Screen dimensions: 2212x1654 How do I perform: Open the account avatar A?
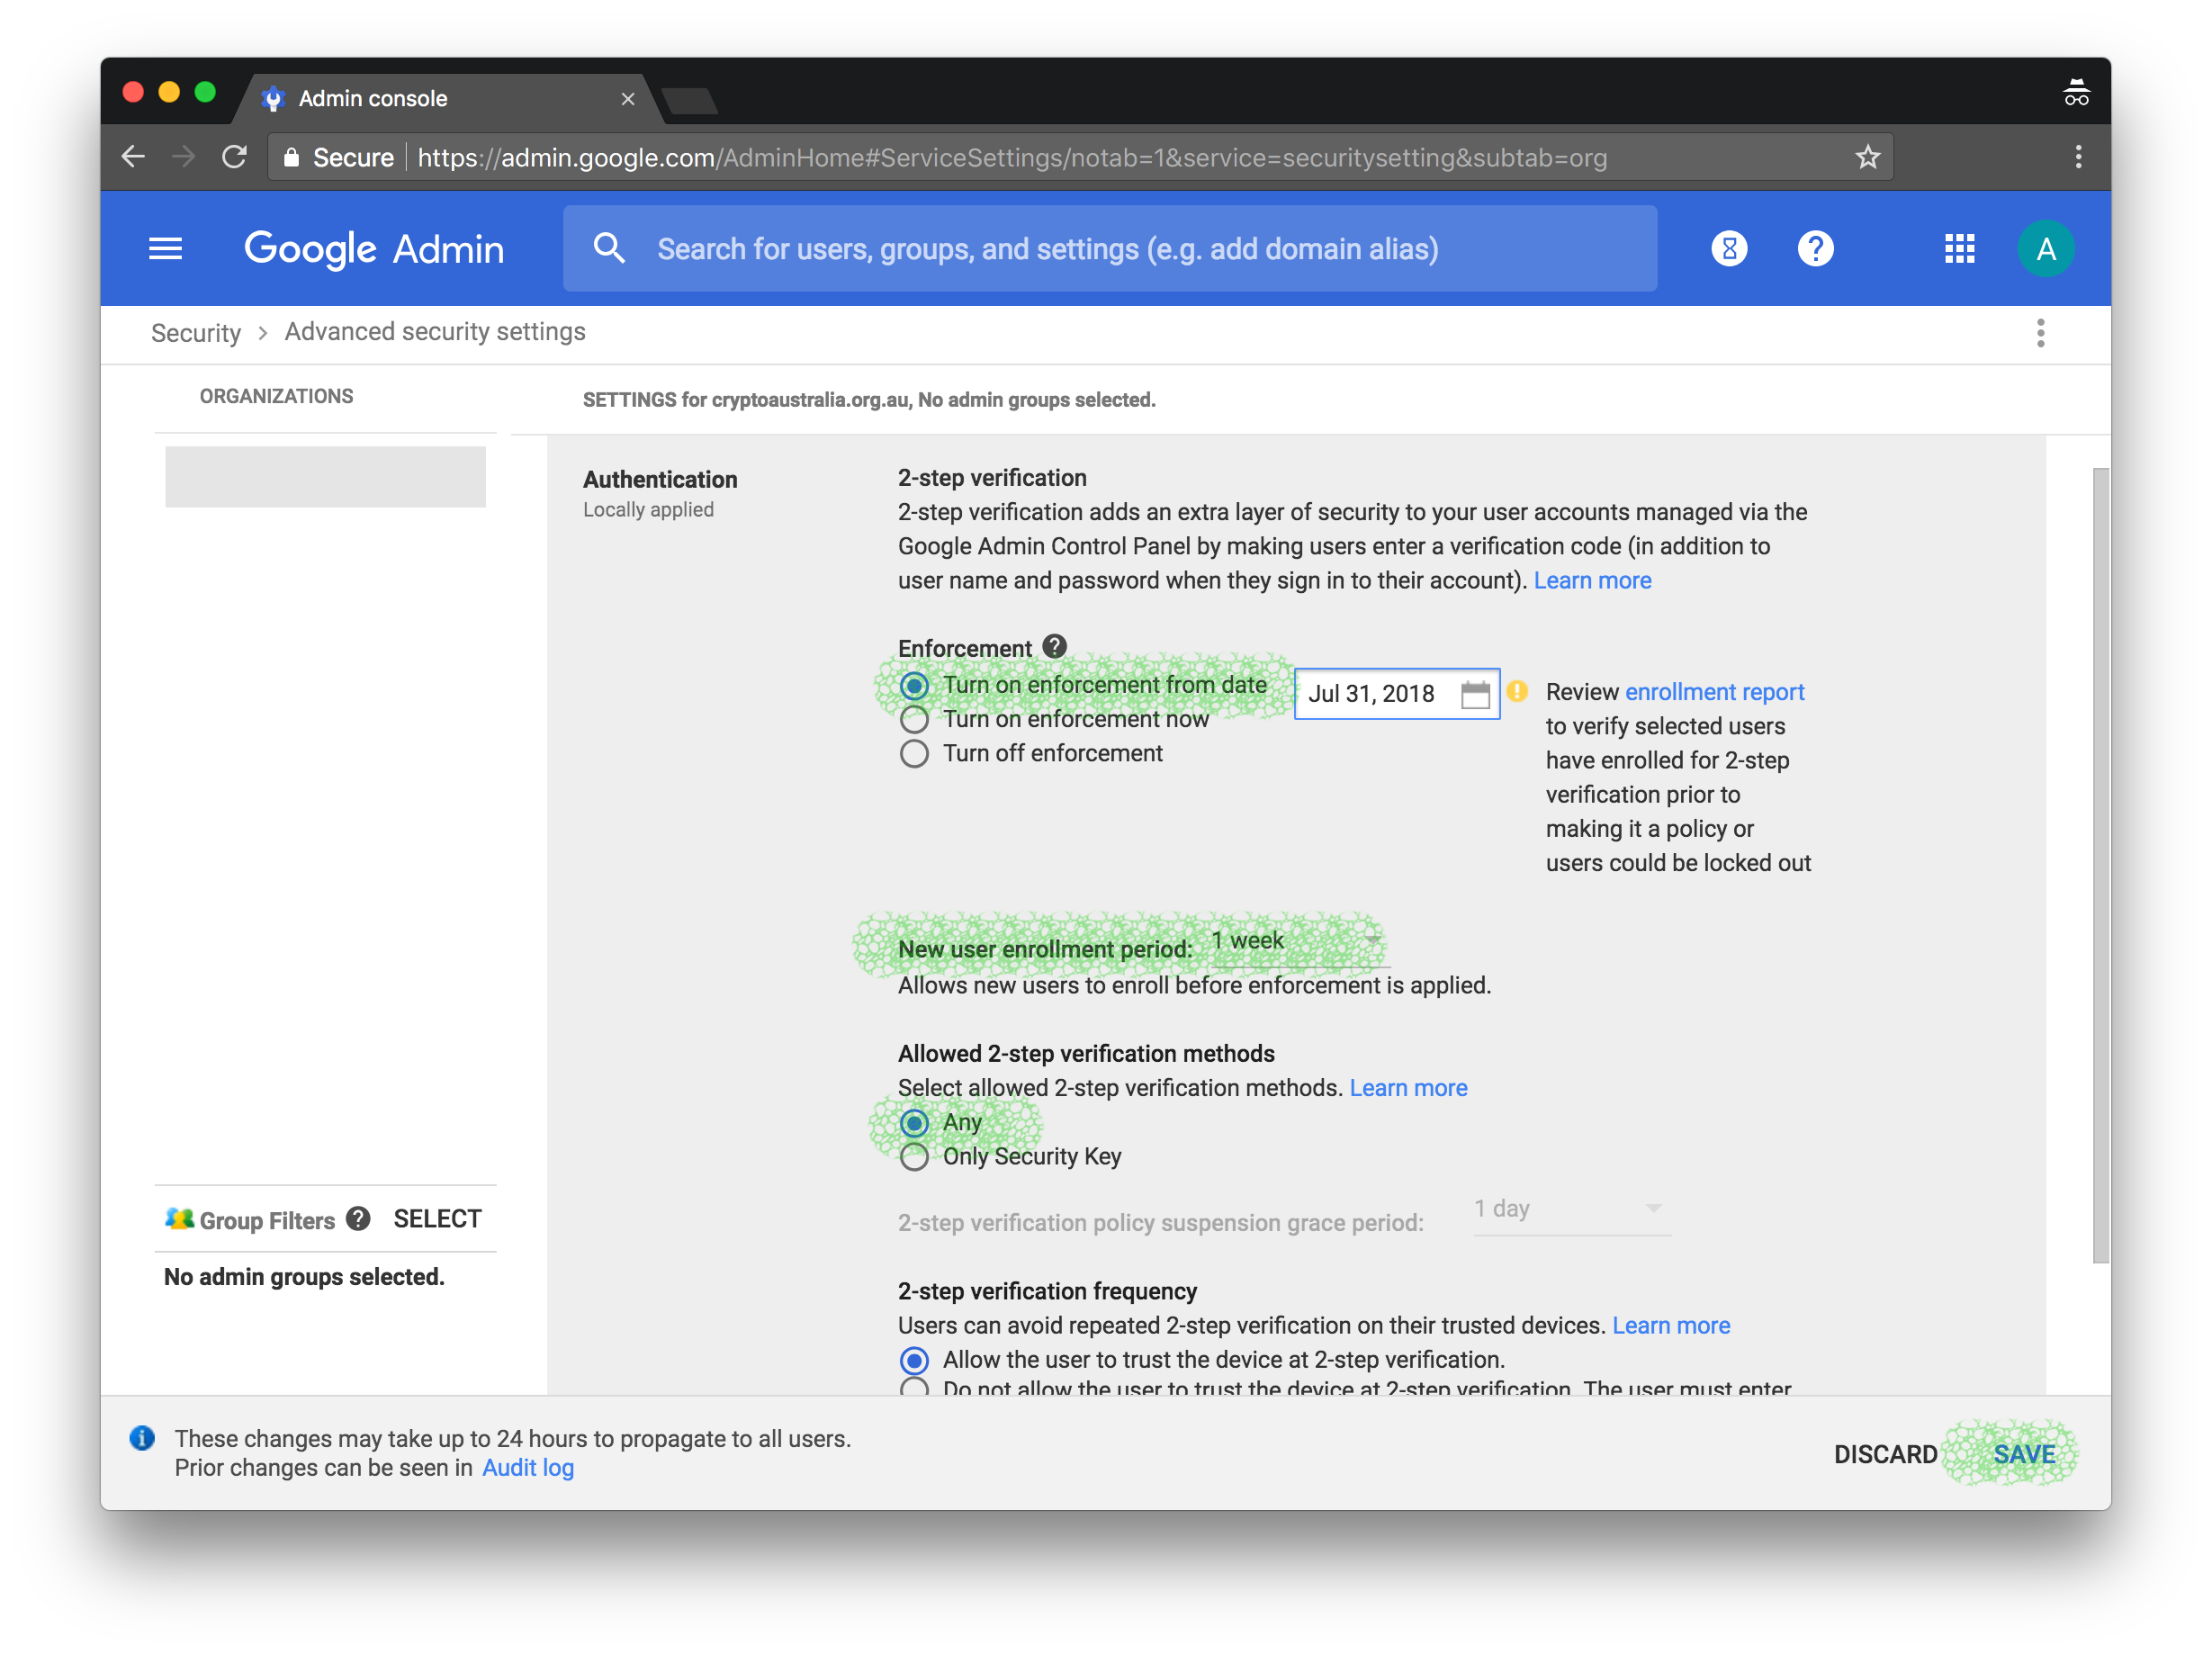(x=2046, y=248)
